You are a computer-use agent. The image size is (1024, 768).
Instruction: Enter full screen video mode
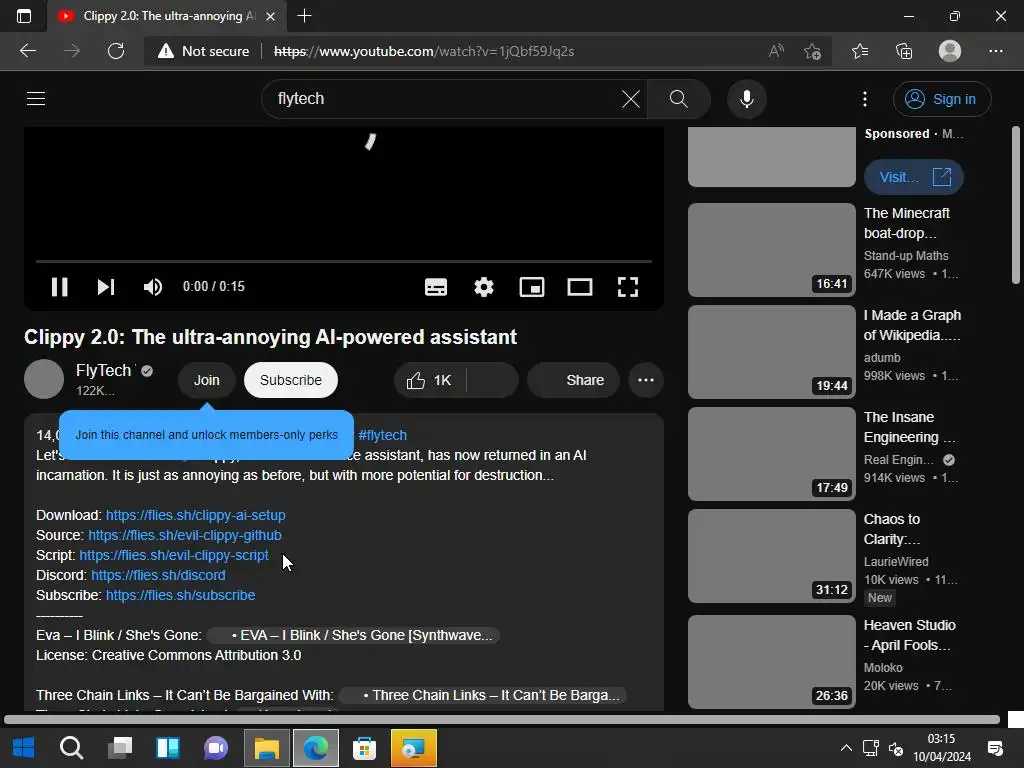(628, 287)
